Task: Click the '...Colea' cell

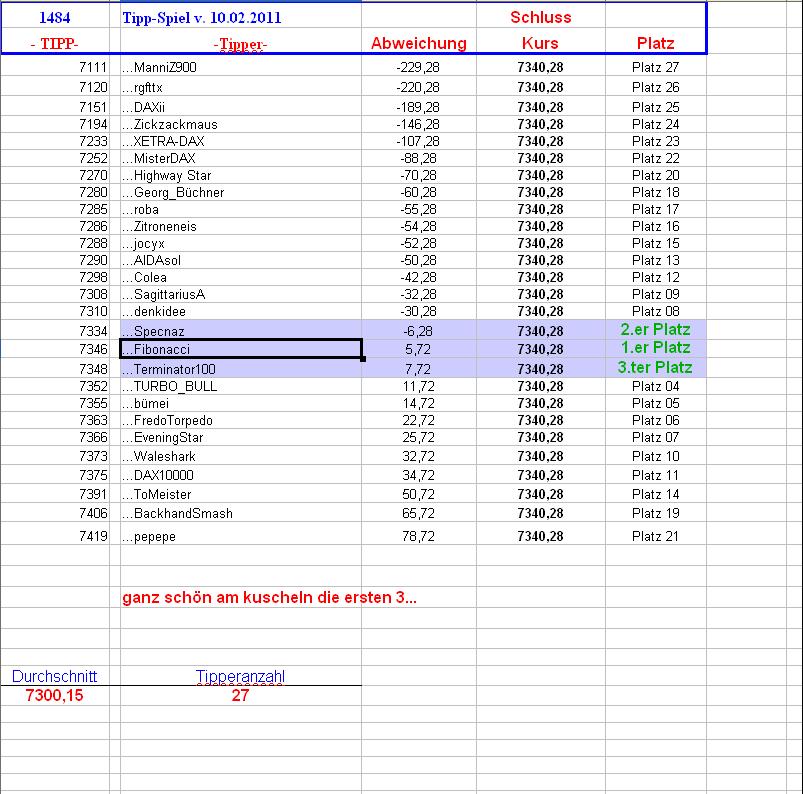Action: [241, 277]
